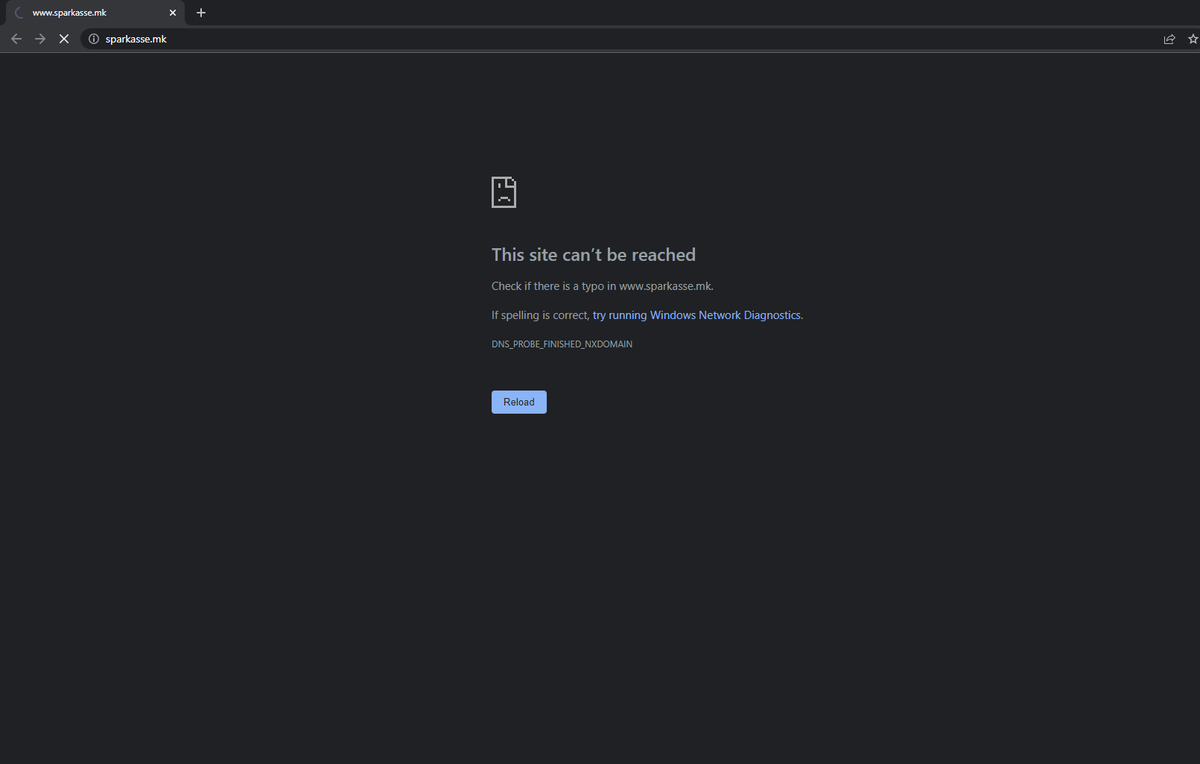Open try running Windows Network Diagnostics link
The height and width of the screenshot is (764, 1200).
[x=696, y=315]
